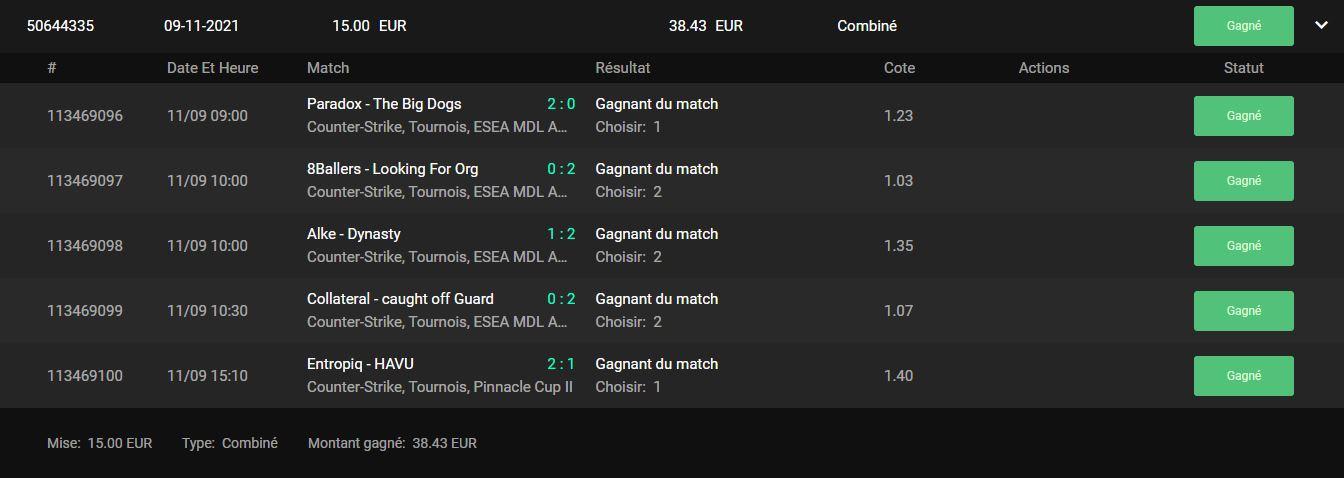The width and height of the screenshot is (1344, 478).
Task: Select the Cote column header
Action: [899, 68]
